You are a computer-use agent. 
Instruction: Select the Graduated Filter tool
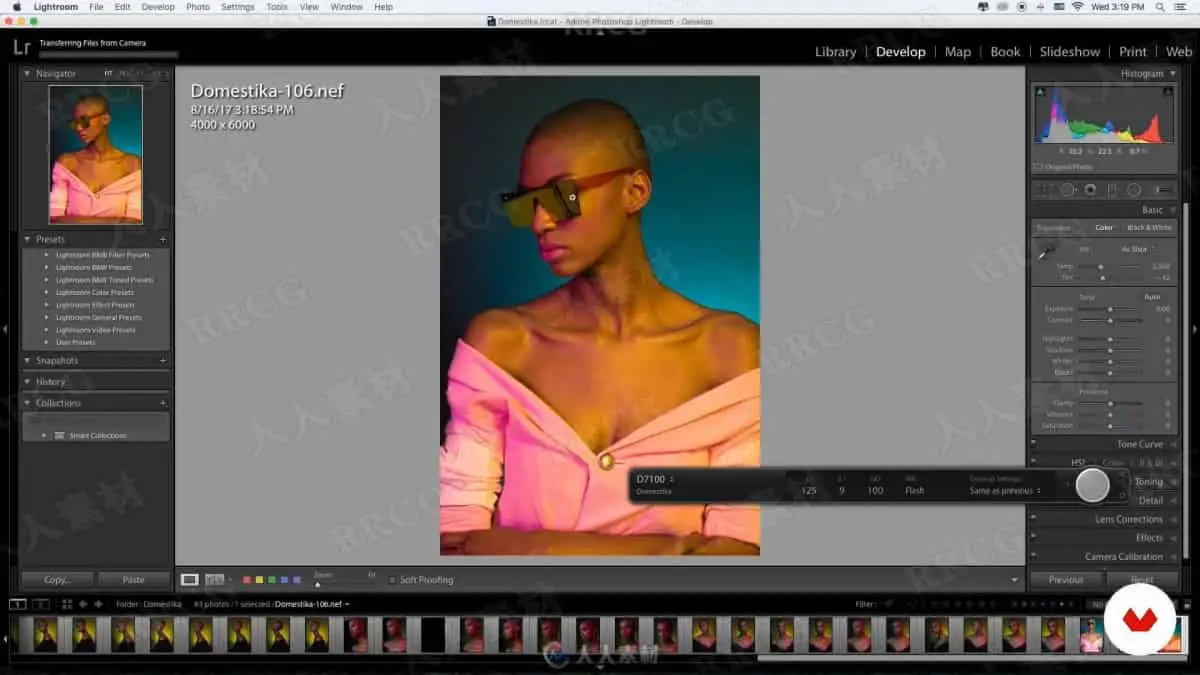click(1112, 190)
